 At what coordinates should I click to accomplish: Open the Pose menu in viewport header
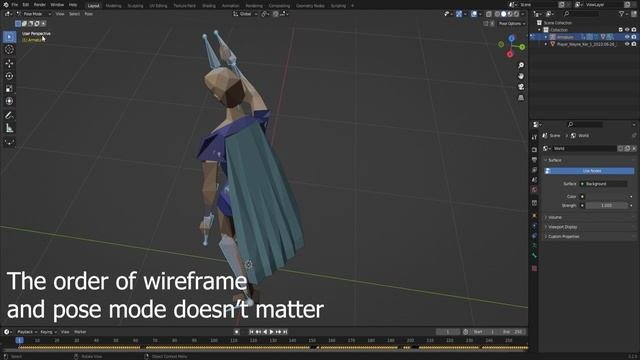[x=89, y=14]
